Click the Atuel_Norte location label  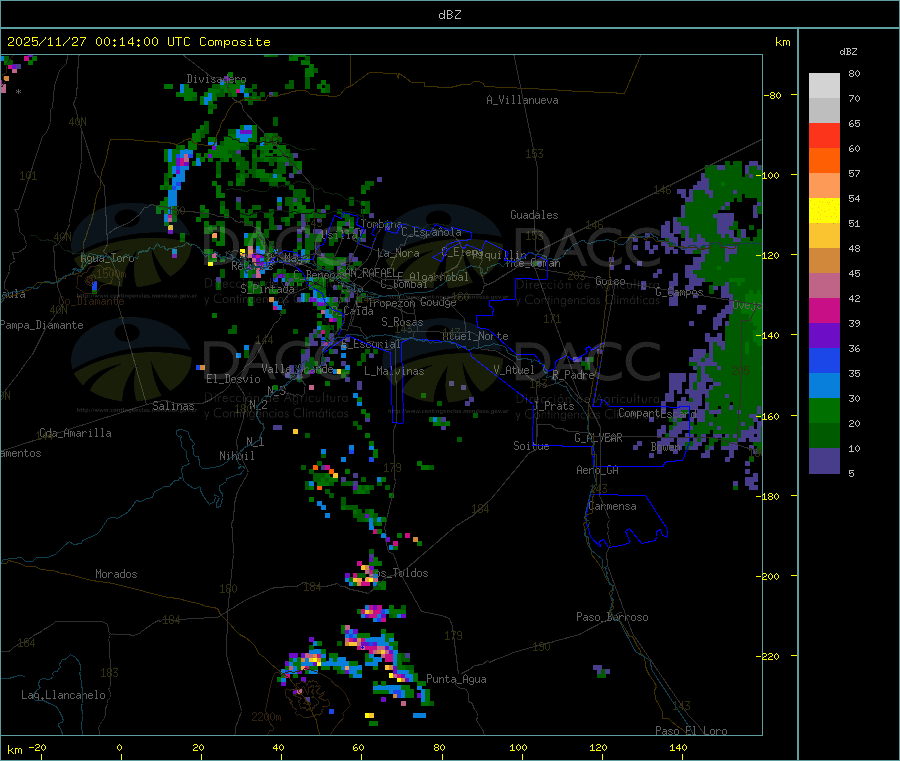(x=475, y=336)
